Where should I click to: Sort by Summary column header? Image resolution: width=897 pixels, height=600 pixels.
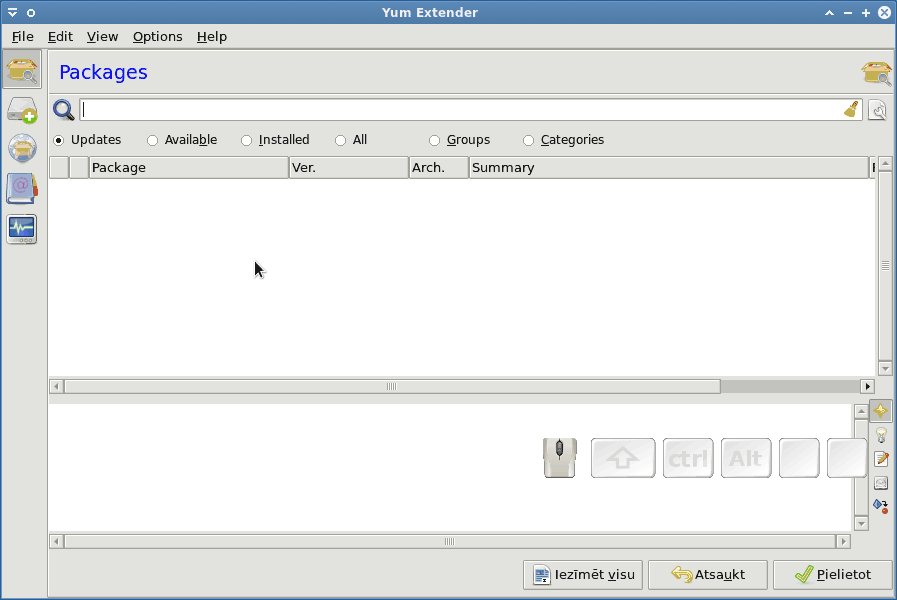tap(669, 168)
